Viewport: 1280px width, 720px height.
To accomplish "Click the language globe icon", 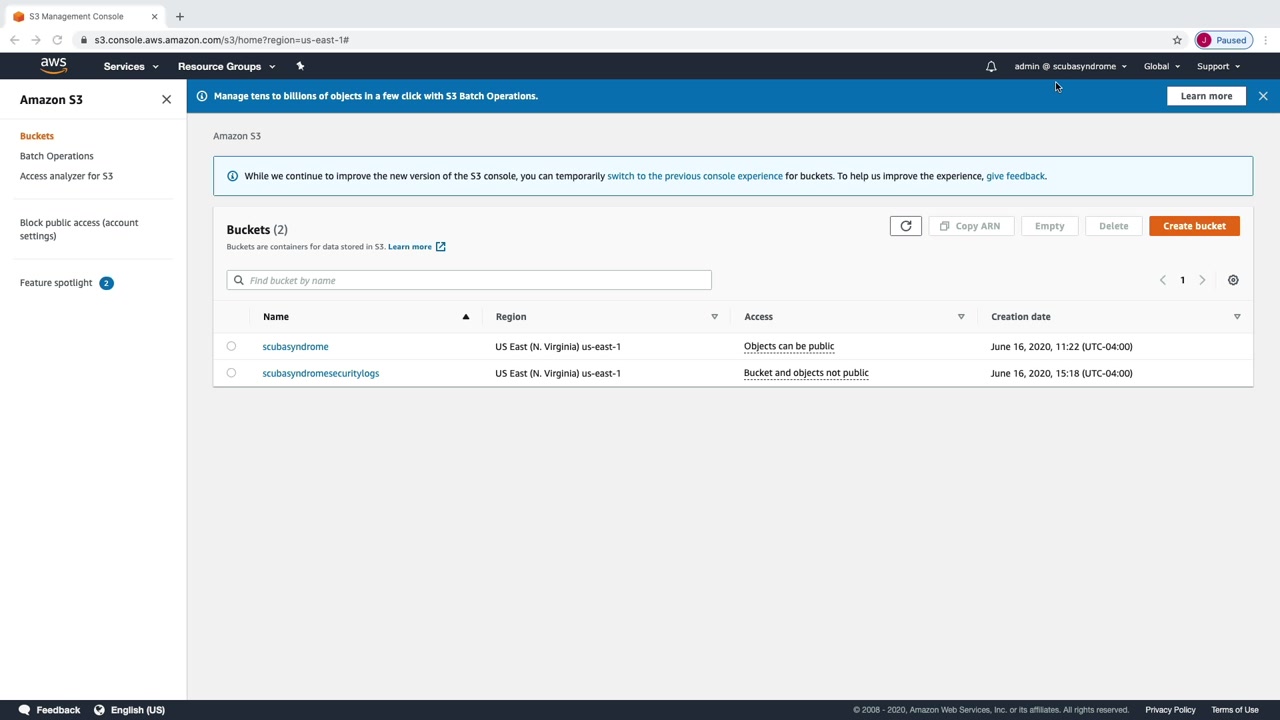I will (99, 710).
